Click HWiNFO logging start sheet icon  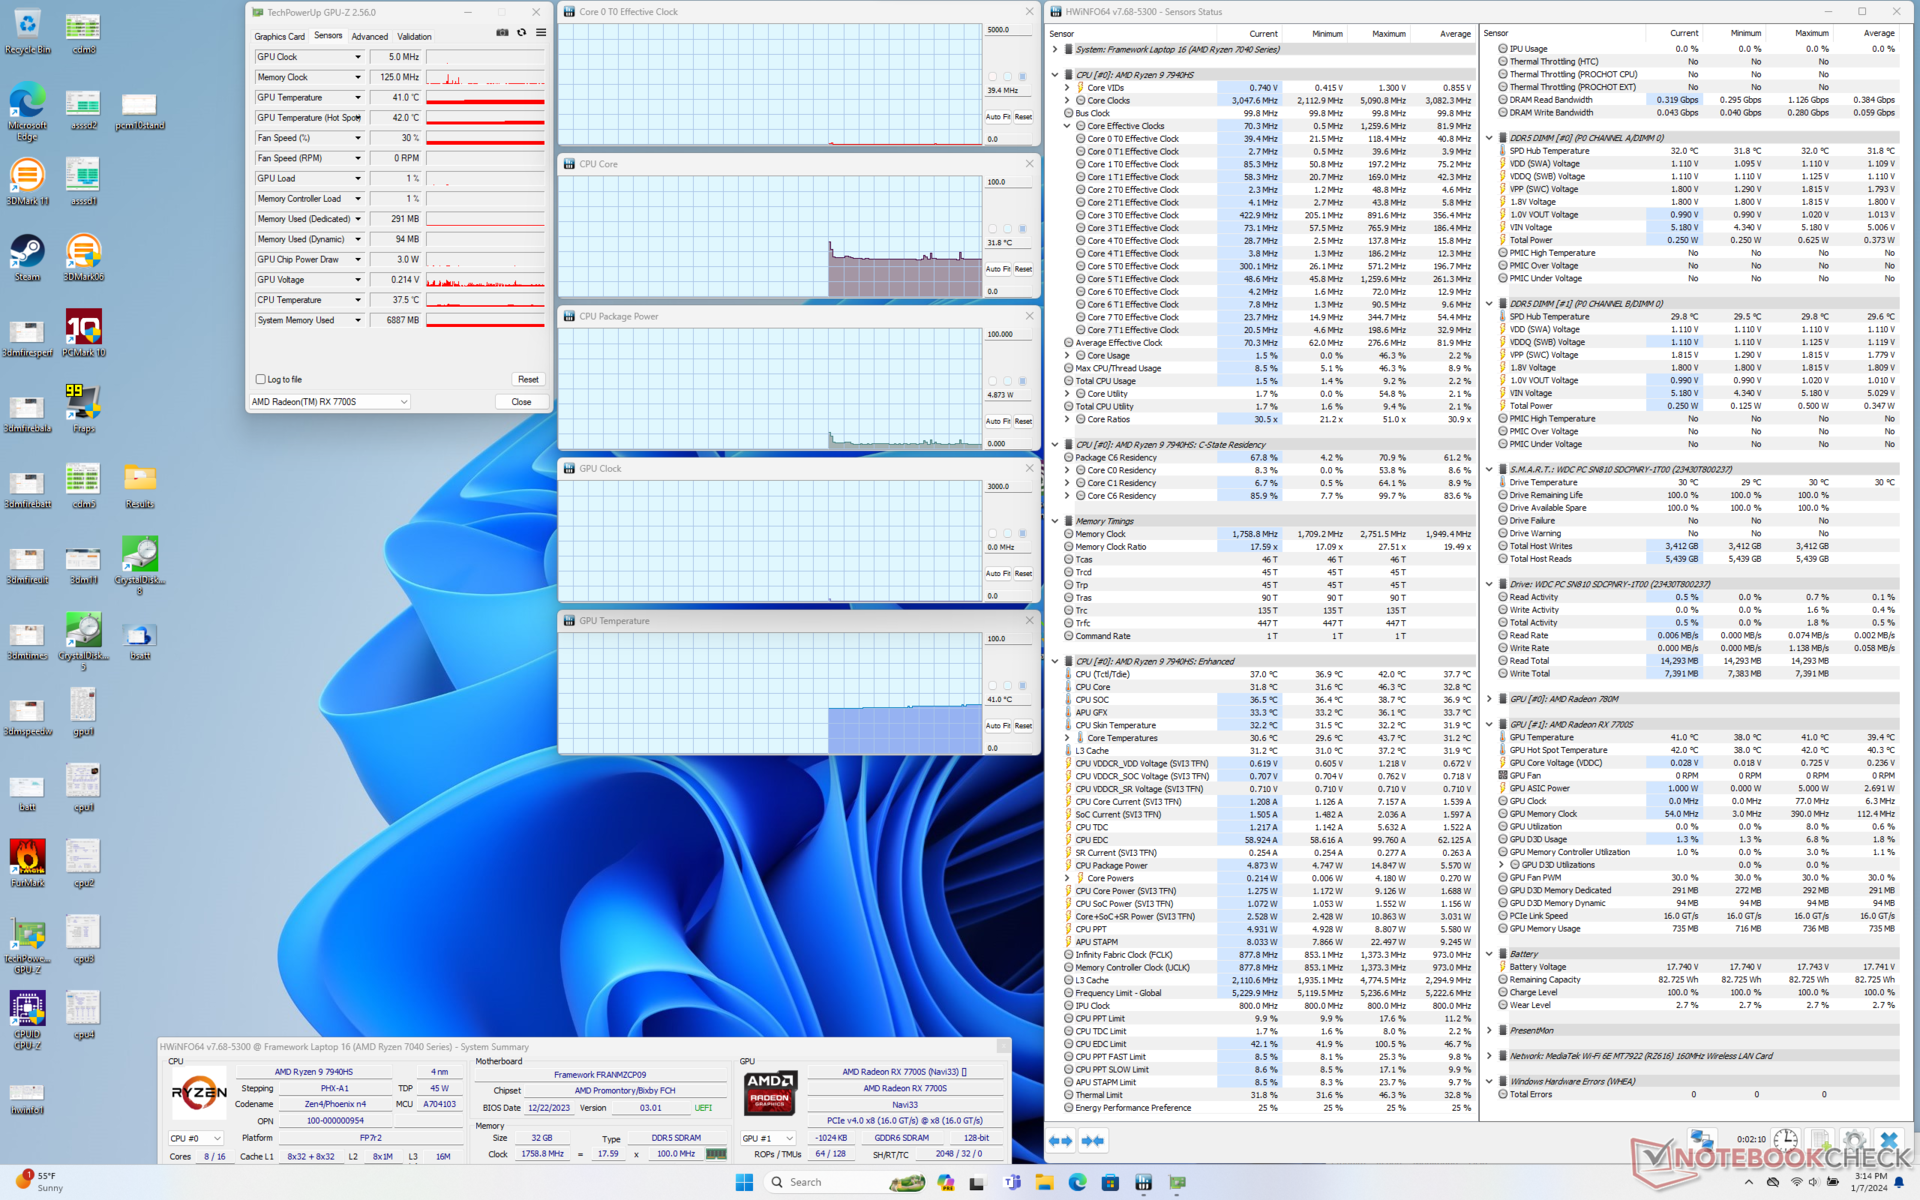(x=1819, y=1140)
